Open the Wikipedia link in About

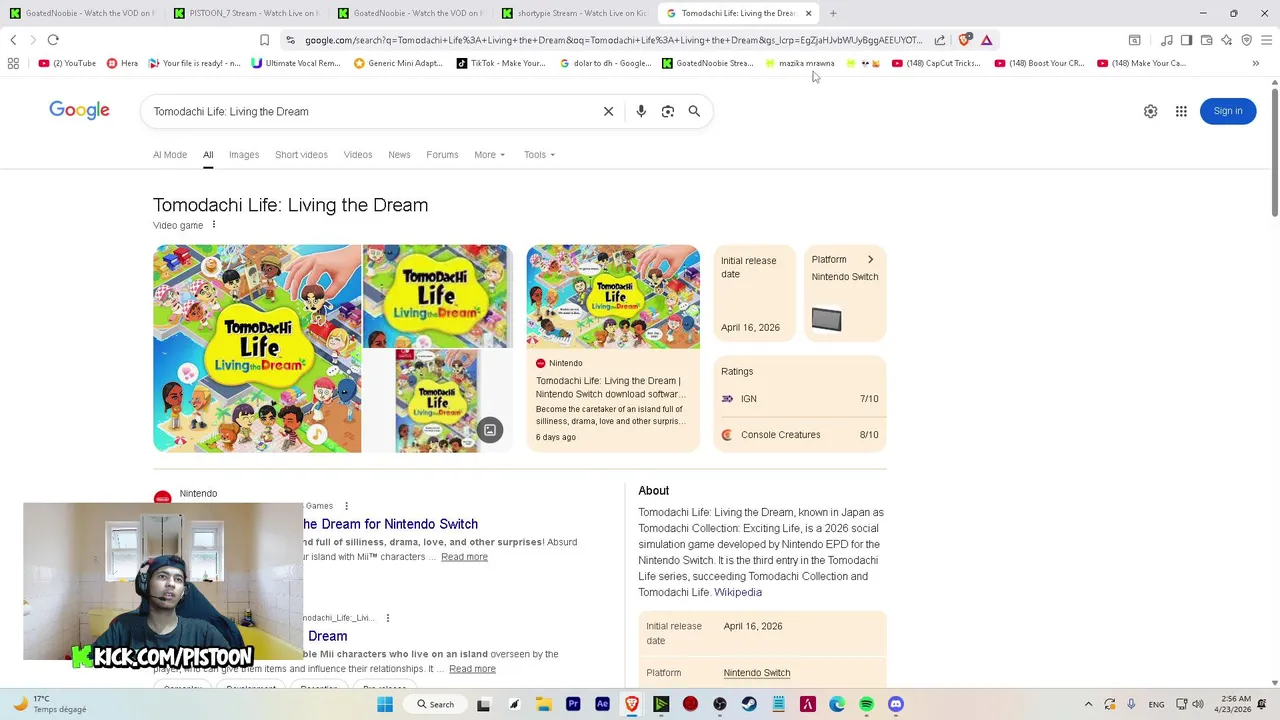pos(738,592)
